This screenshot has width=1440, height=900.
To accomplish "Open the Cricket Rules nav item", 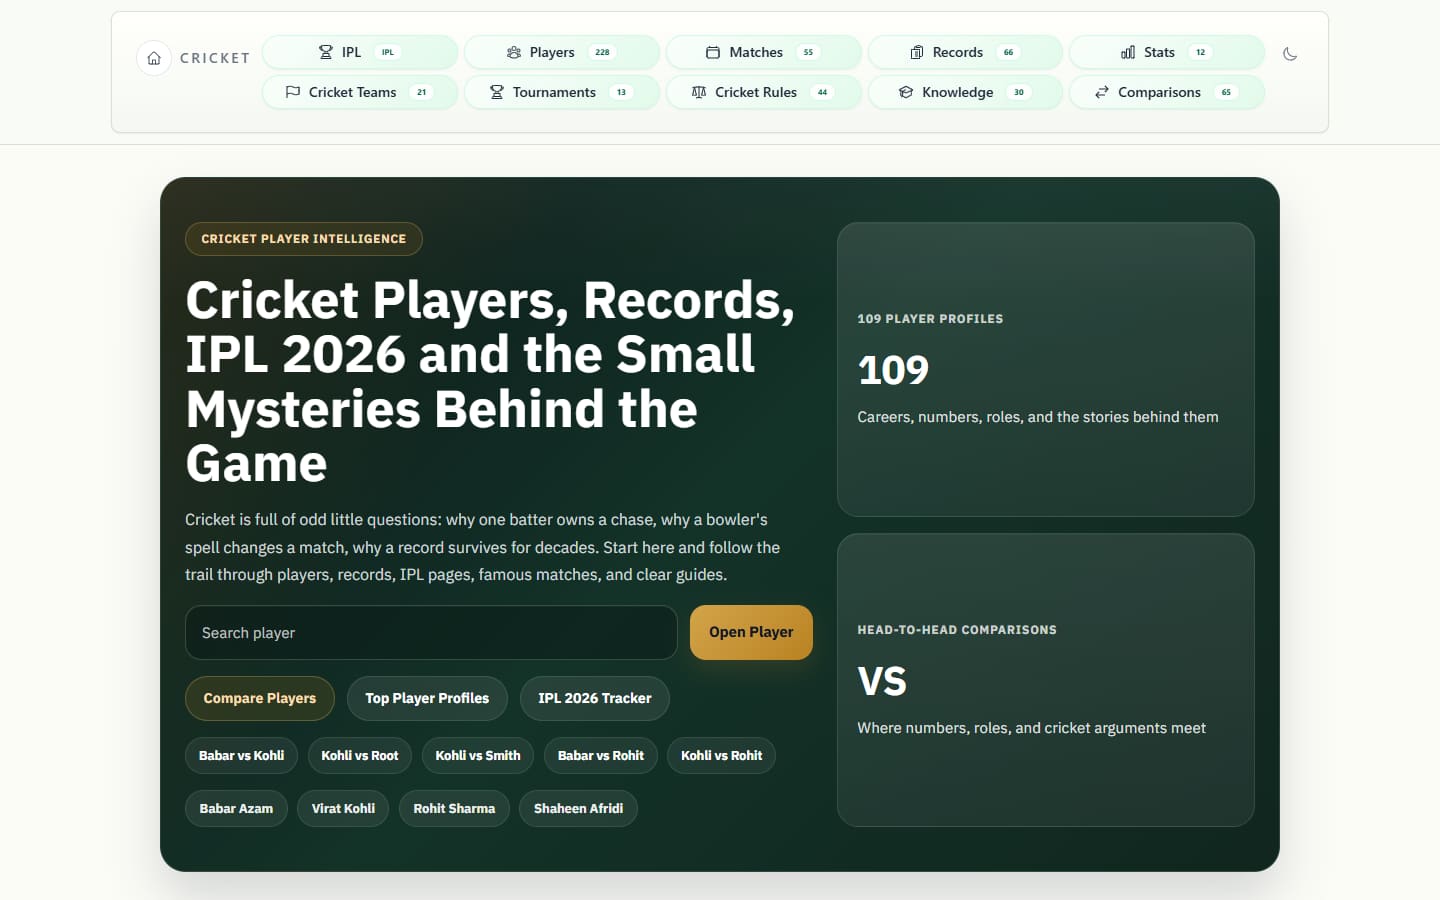I will pyautogui.click(x=764, y=92).
